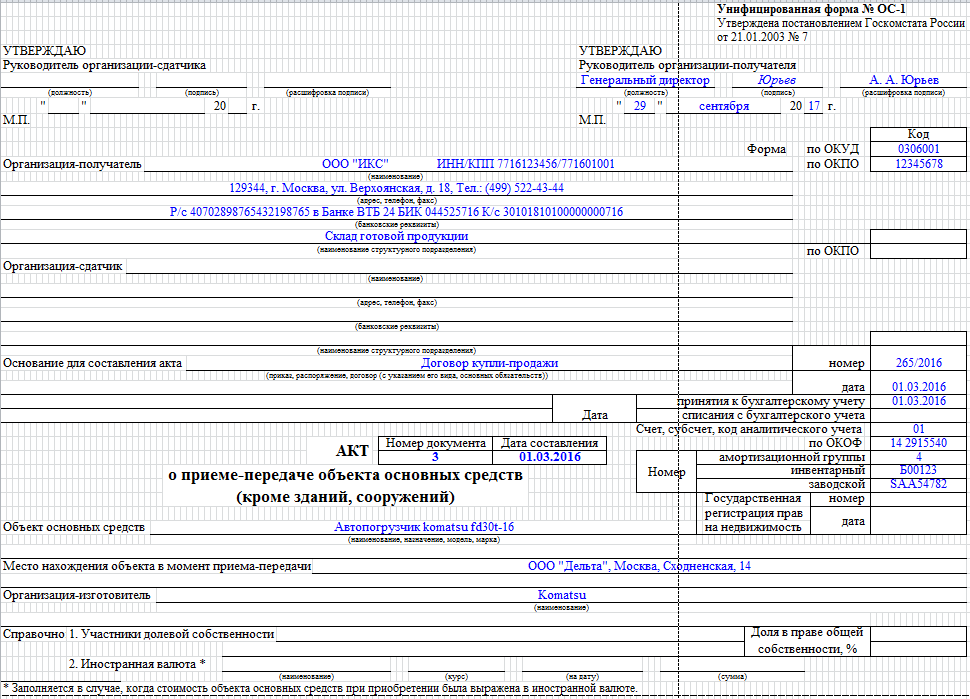Select the italic signature "Юрьев"
This screenshot has width=970, height=699.
pyautogui.click(x=777, y=80)
